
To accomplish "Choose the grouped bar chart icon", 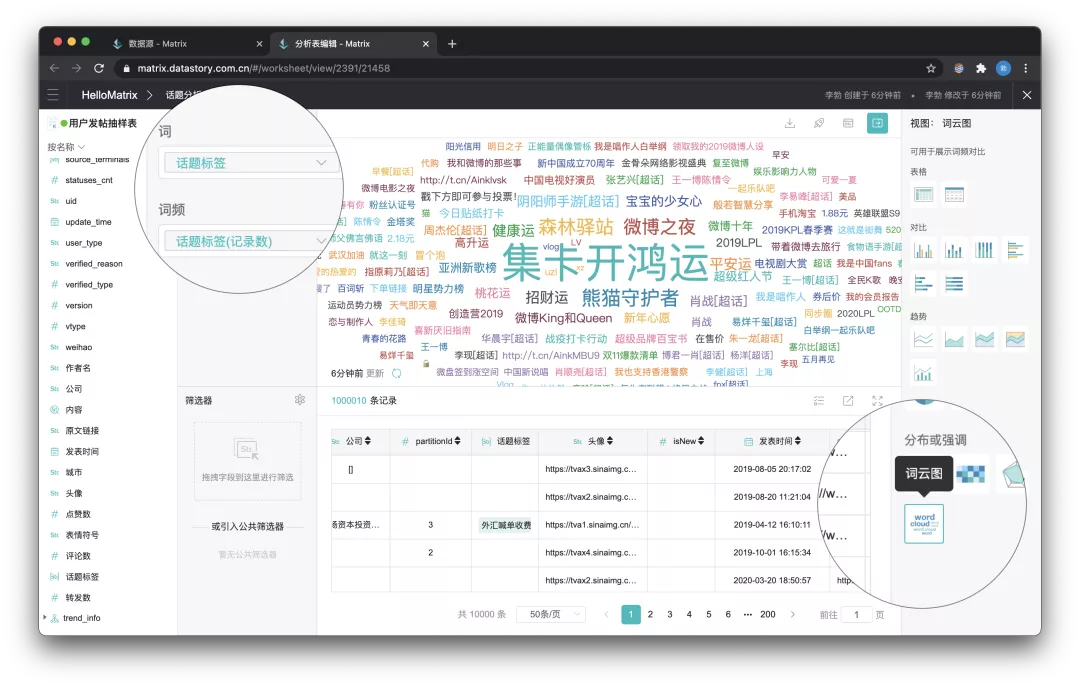I will (x=924, y=249).
